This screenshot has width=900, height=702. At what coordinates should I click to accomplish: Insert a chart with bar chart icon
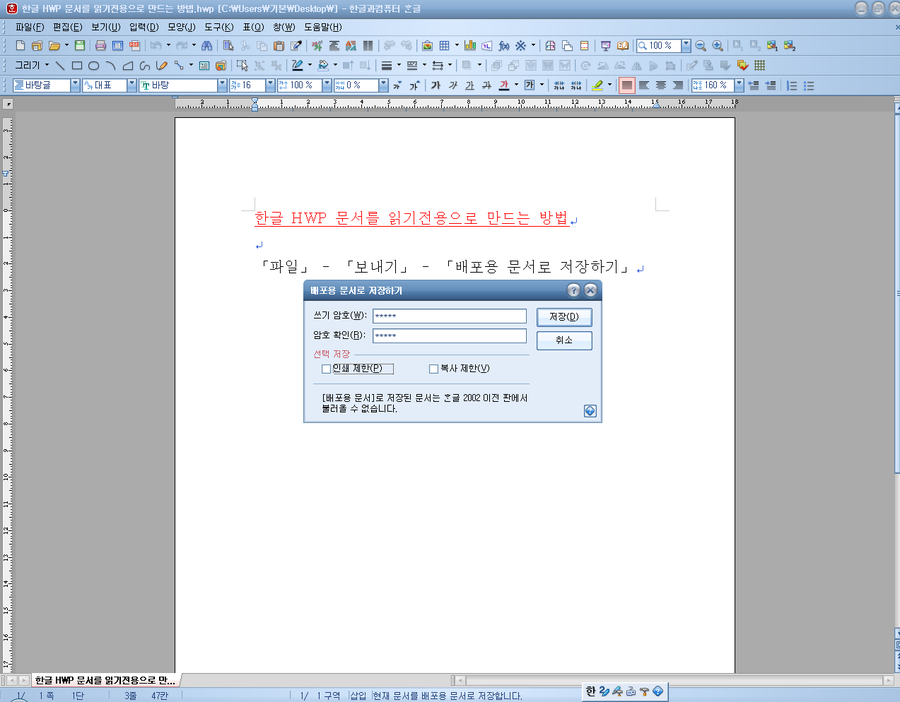470,46
